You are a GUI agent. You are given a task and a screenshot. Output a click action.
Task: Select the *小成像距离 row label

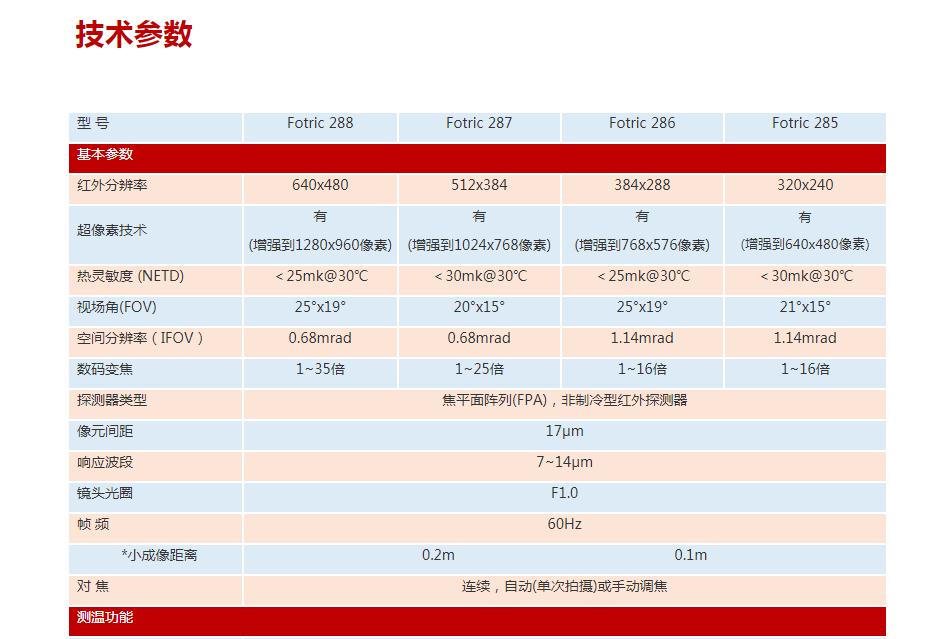(159, 555)
